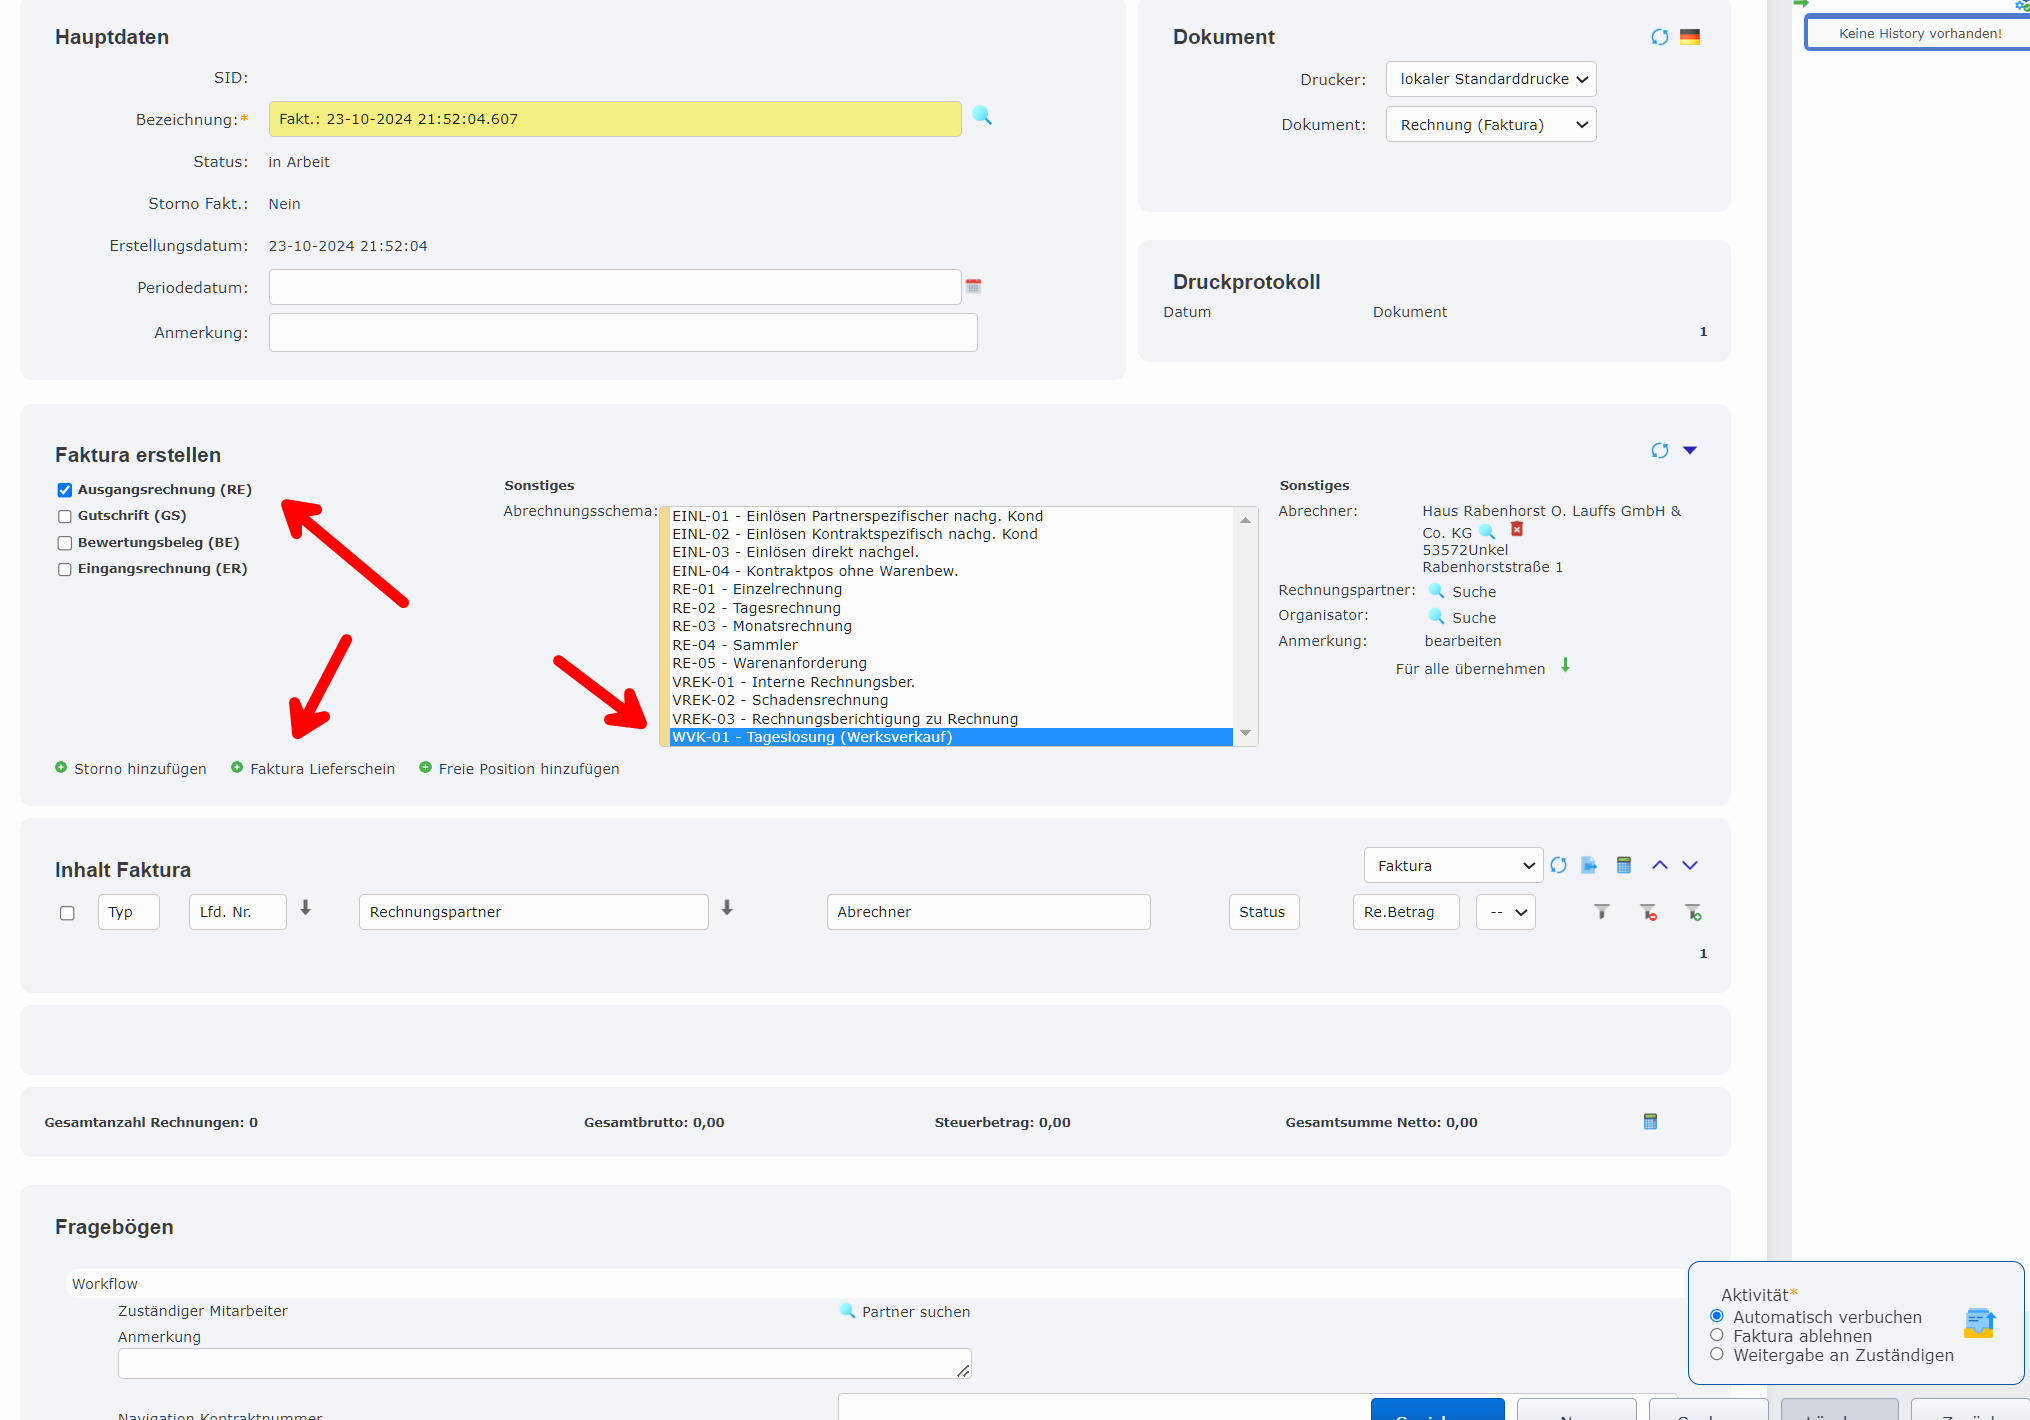Switch to the Workflow tab under Fragebögen
Image resolution: width=2030 pixels, height=1420 pixels.
click(105, 1283)
